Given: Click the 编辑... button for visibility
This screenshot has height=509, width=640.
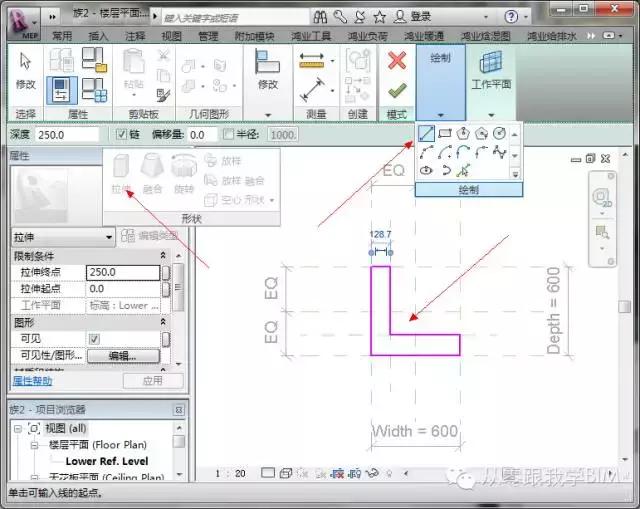Looking at the screenshot, I should pyautogui.click(x=122, y=356).
